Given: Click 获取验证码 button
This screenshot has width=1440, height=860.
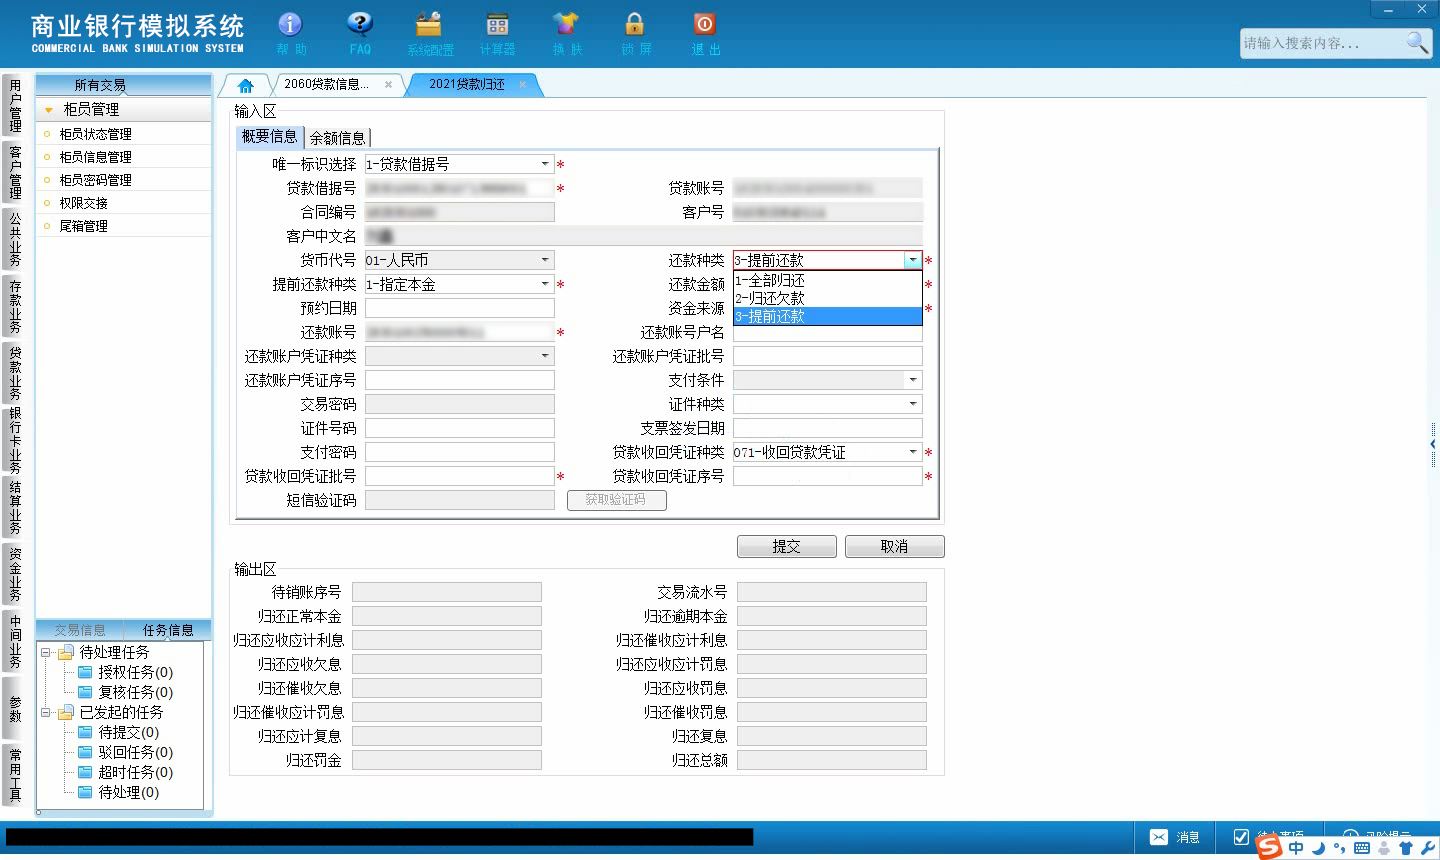Looking at the screenshot, I should click(616, 500).
